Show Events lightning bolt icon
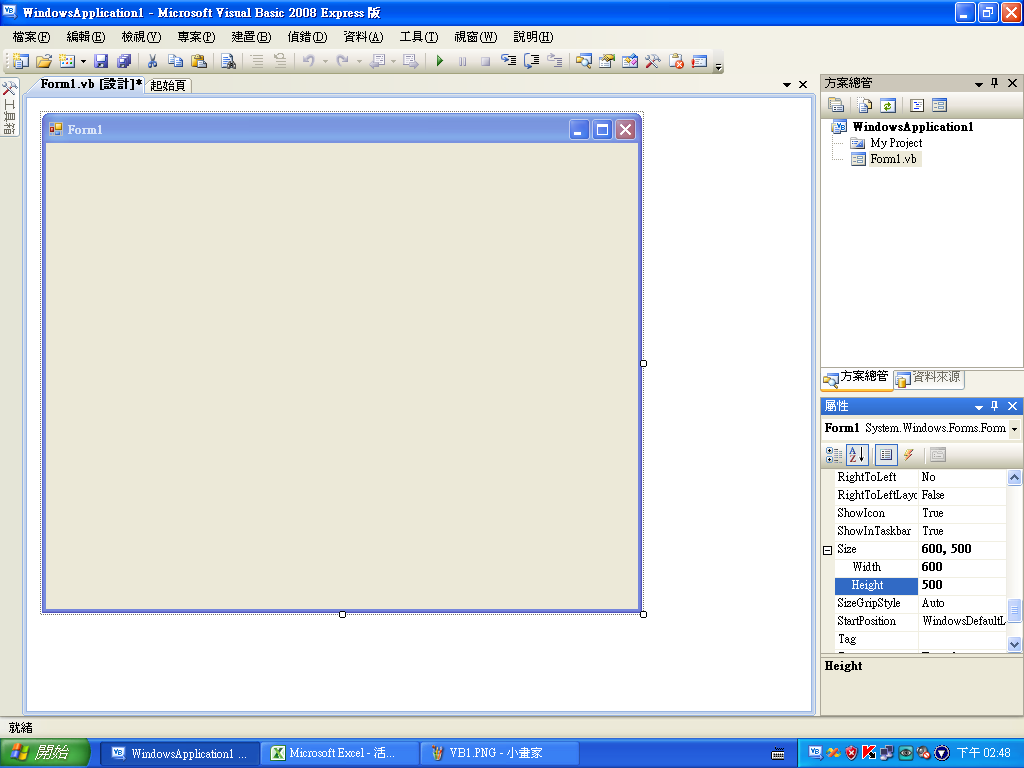The height and width of the screenshot is (768, 1024). pos(908,455)
